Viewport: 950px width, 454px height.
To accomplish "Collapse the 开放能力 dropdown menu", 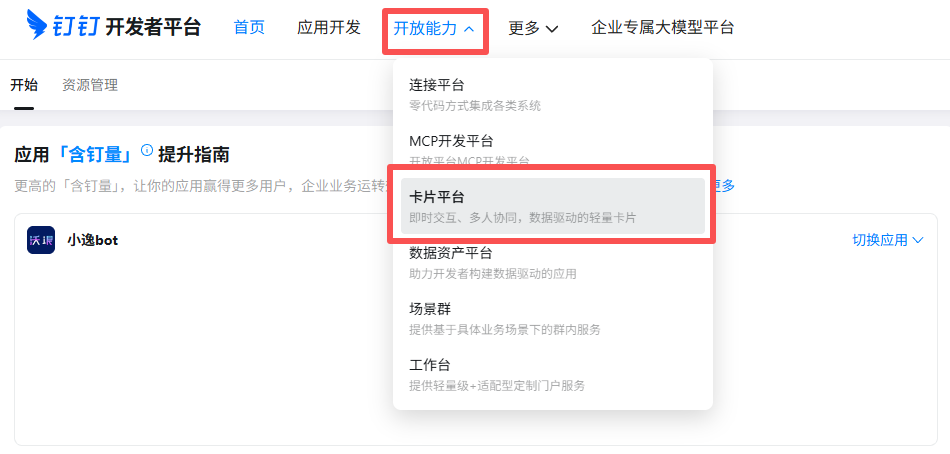I will (x=434, y=29).
